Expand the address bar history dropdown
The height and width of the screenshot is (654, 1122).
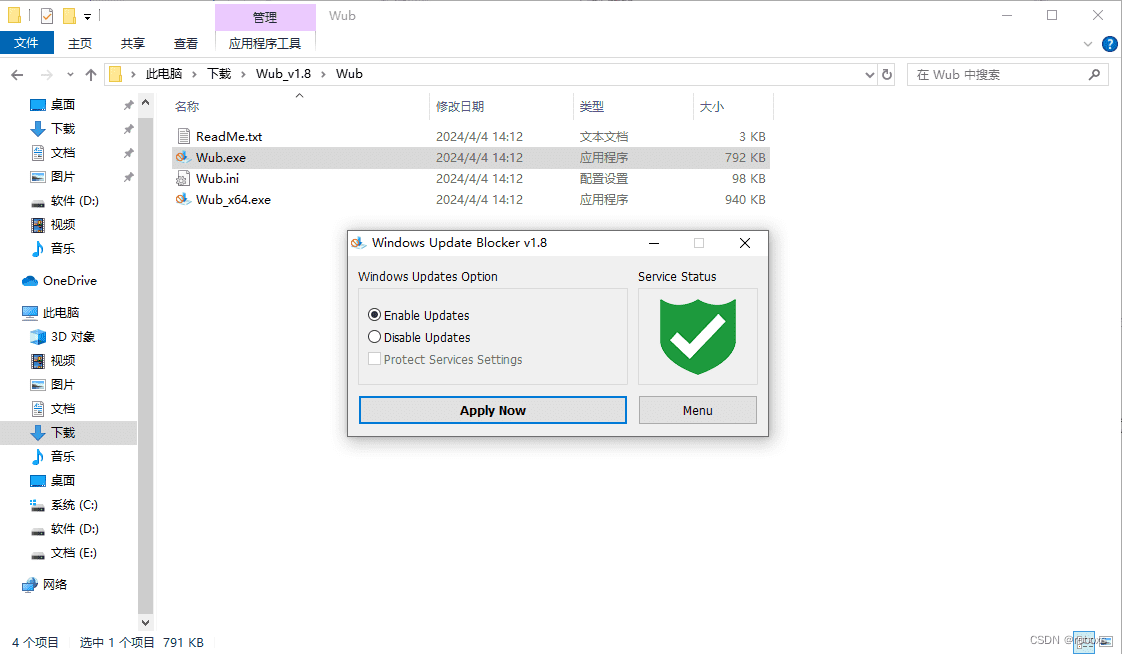coord(869,74)
